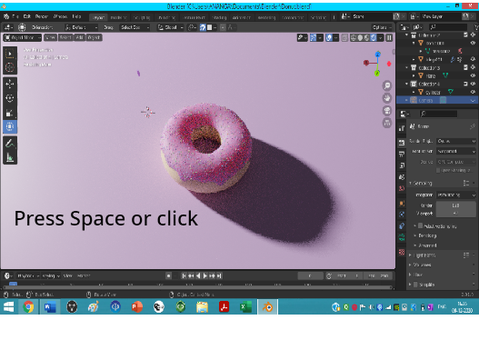The image size is (479, 360).
Task: Collapse Collection 3 in the outliner
Action: [407, 68]
